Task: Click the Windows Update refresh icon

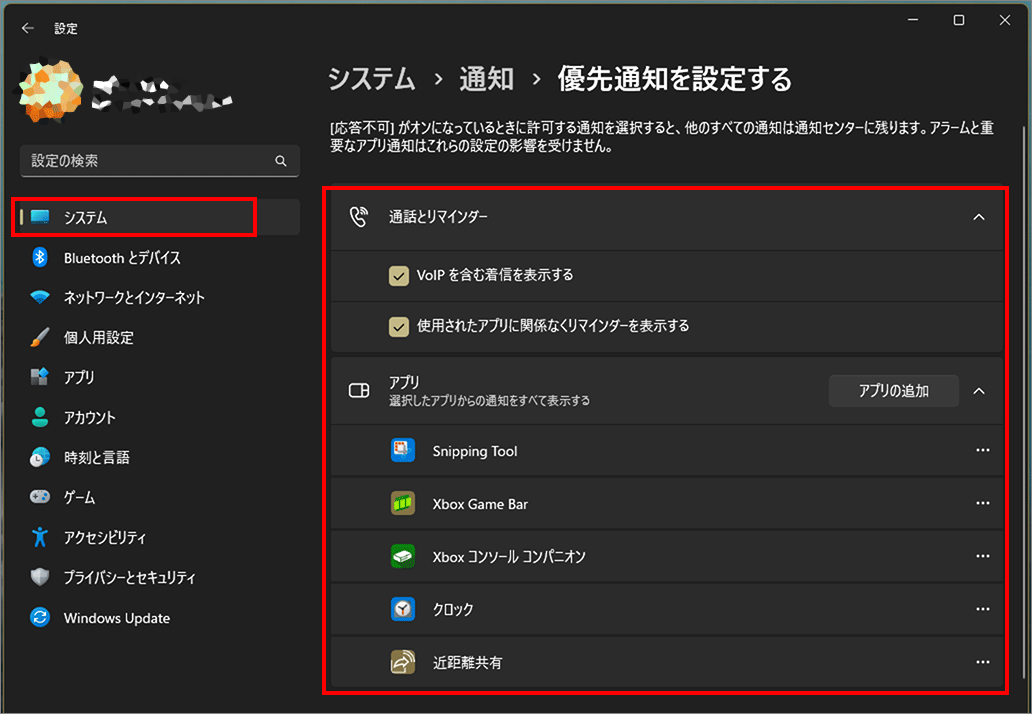Action: [x=40, y=617]
